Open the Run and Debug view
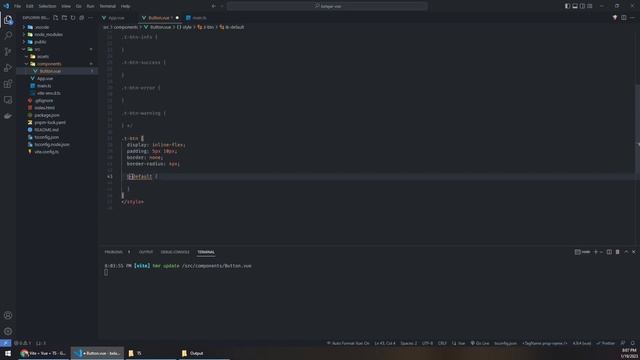The image size is (640, 360). (x=8, y=68)
